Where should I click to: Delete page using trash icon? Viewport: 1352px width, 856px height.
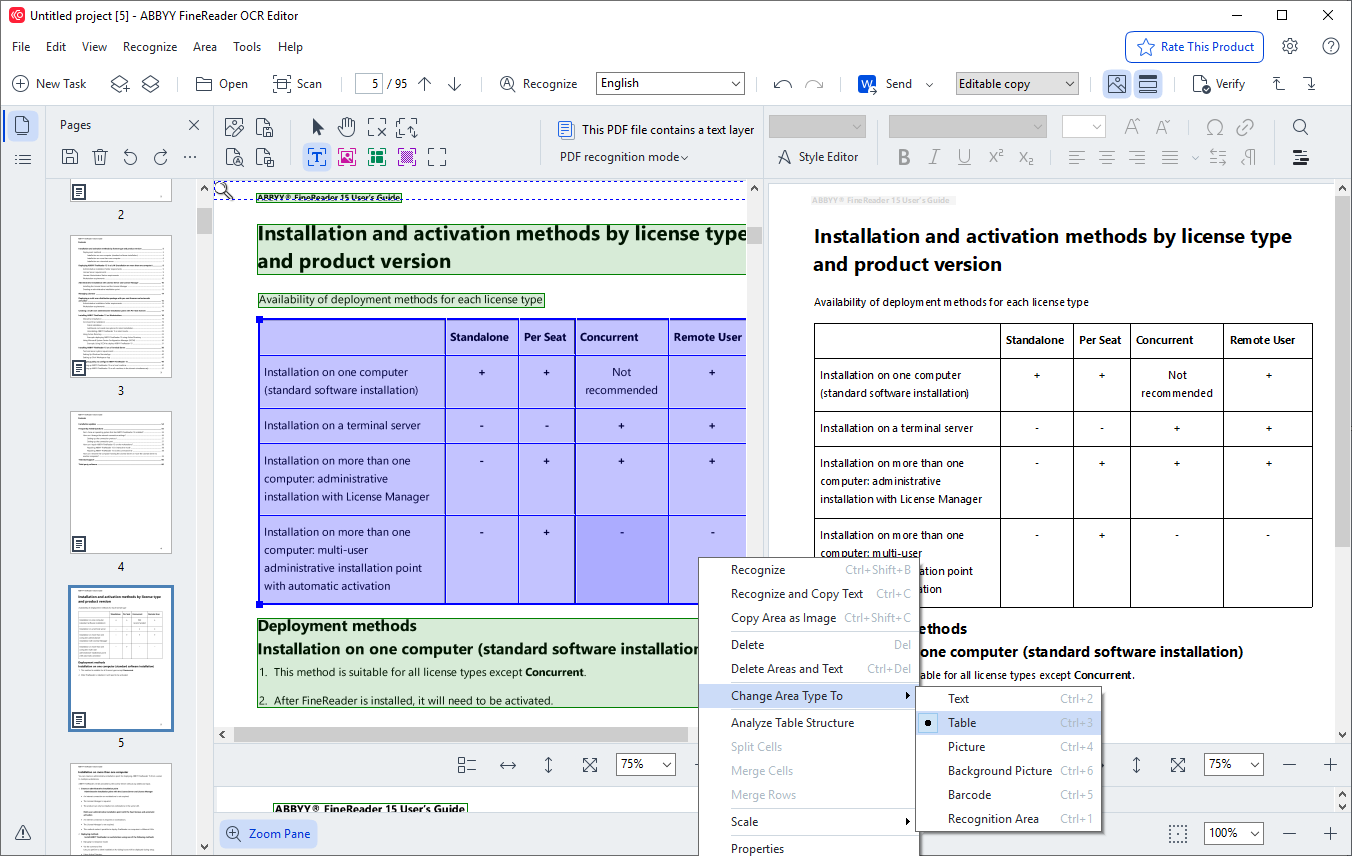pyautogui.click(x=100, y=157)
